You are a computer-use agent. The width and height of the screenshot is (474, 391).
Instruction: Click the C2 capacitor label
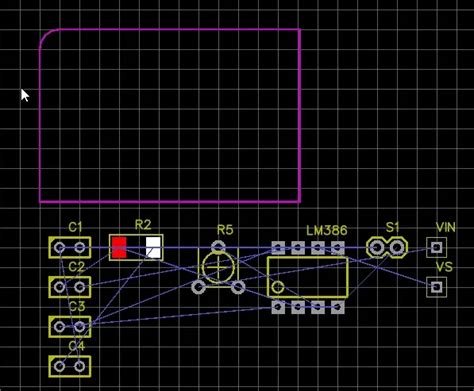pos(76,267)
